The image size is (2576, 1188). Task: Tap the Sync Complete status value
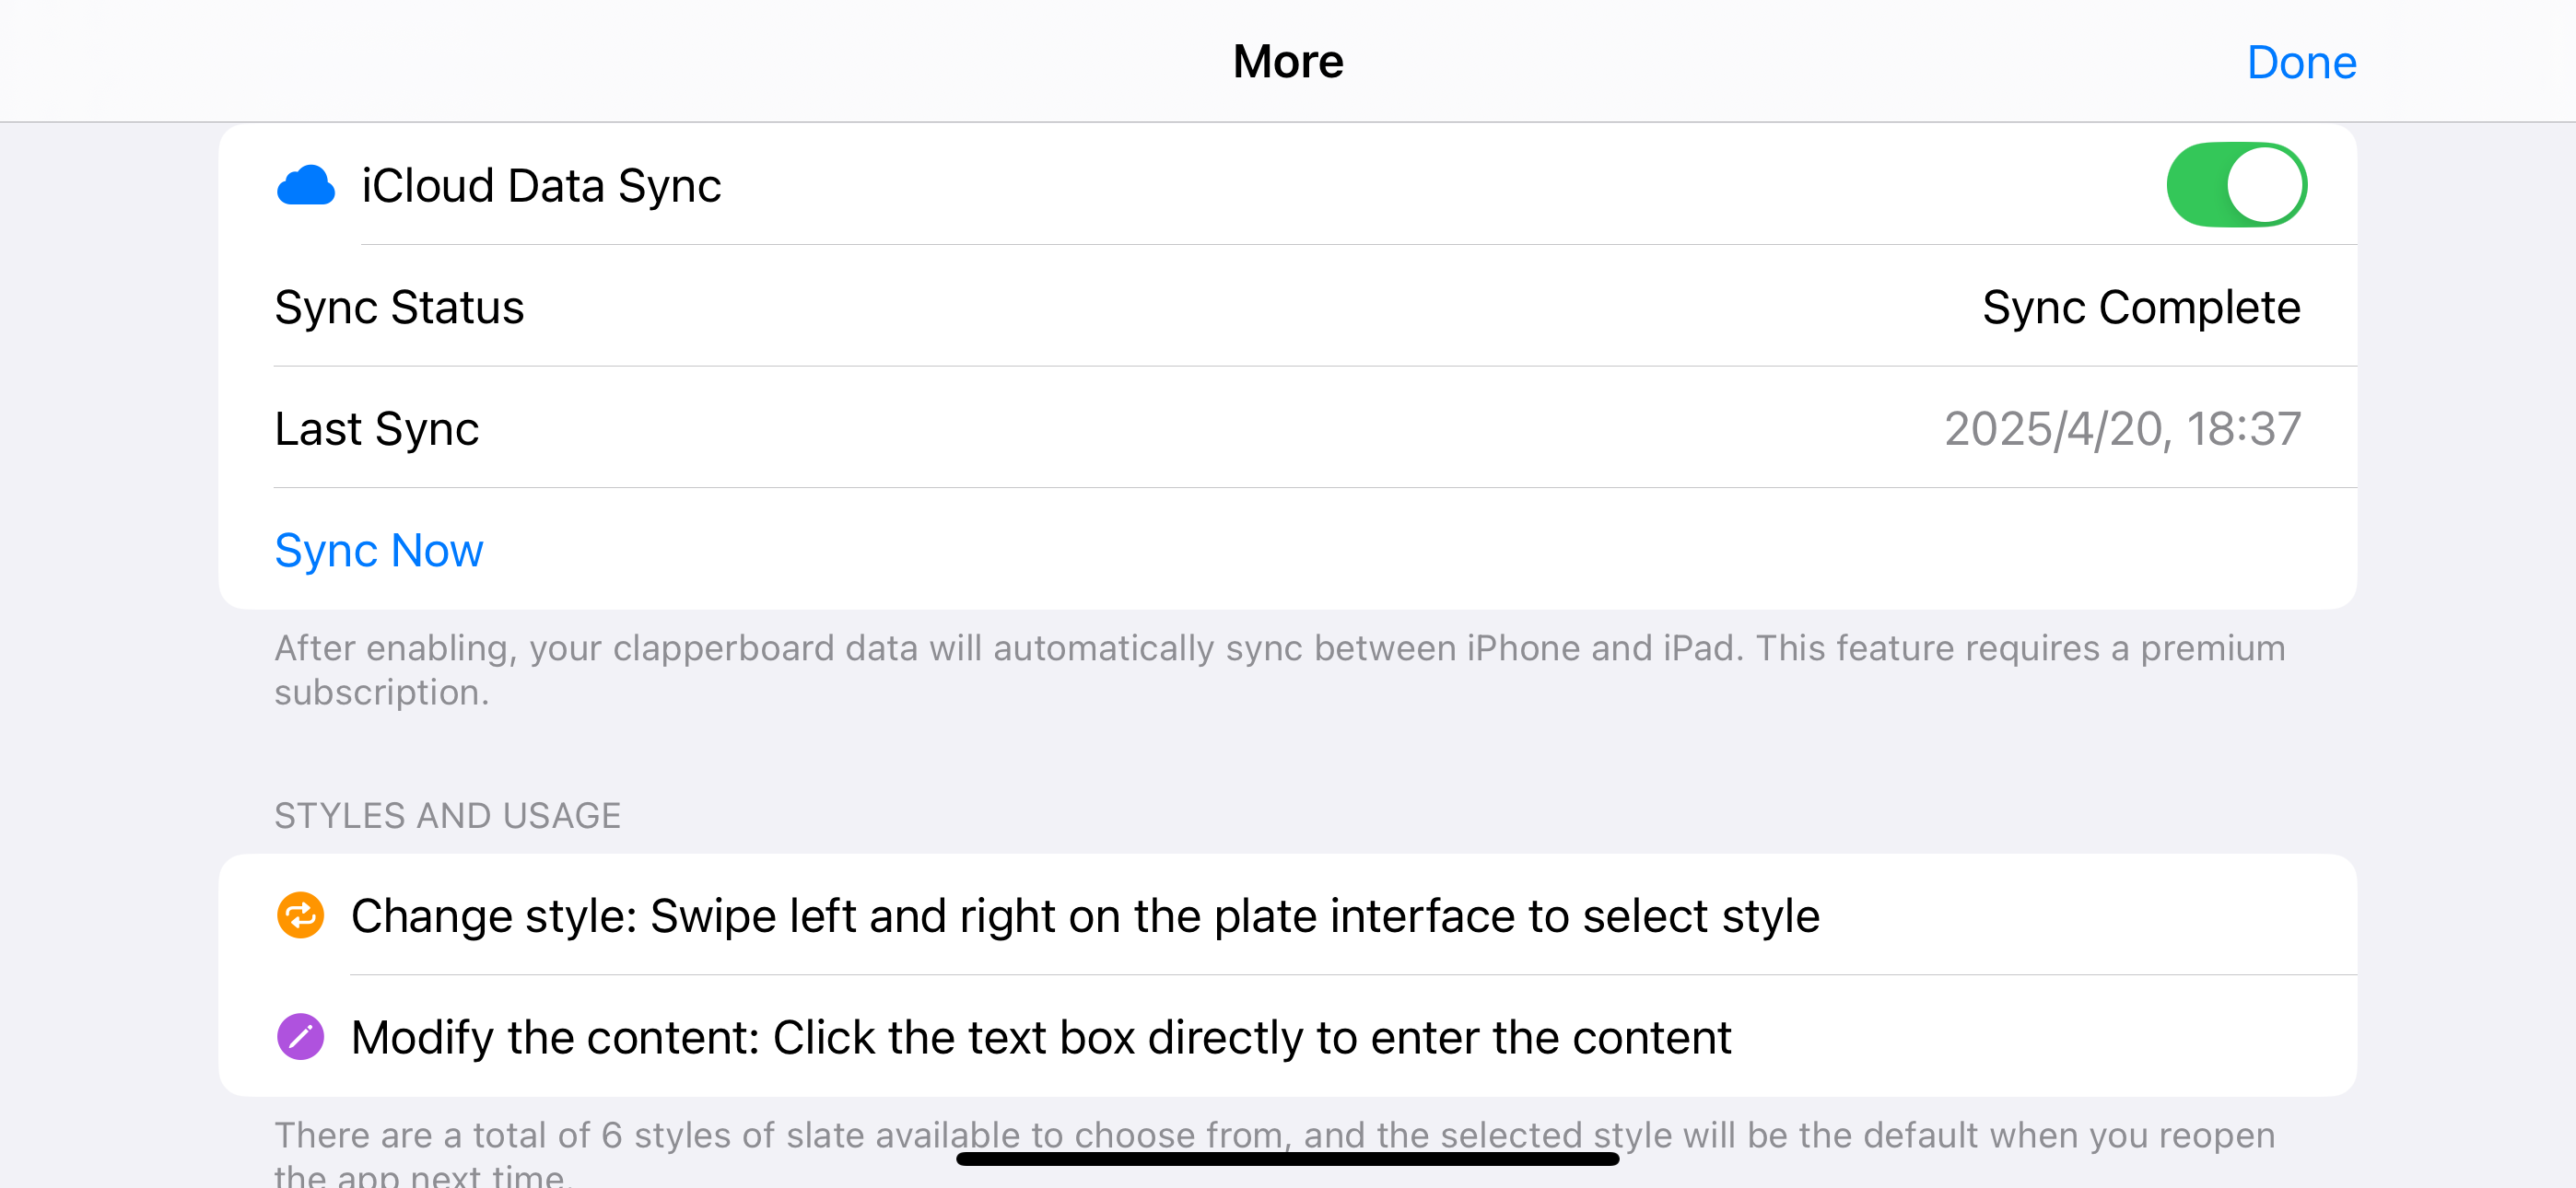(2141, 307)
